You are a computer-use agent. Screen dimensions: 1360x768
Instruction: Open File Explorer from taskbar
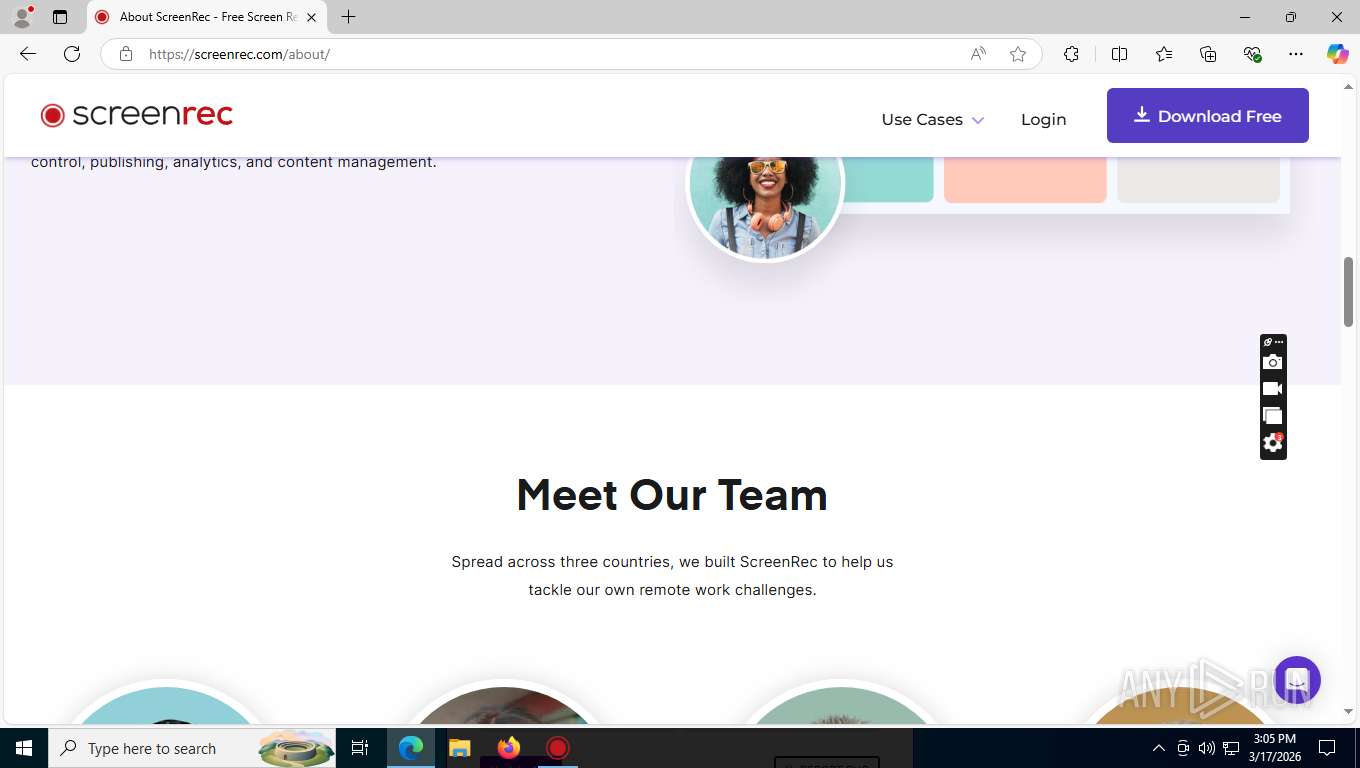pos(459,748)
